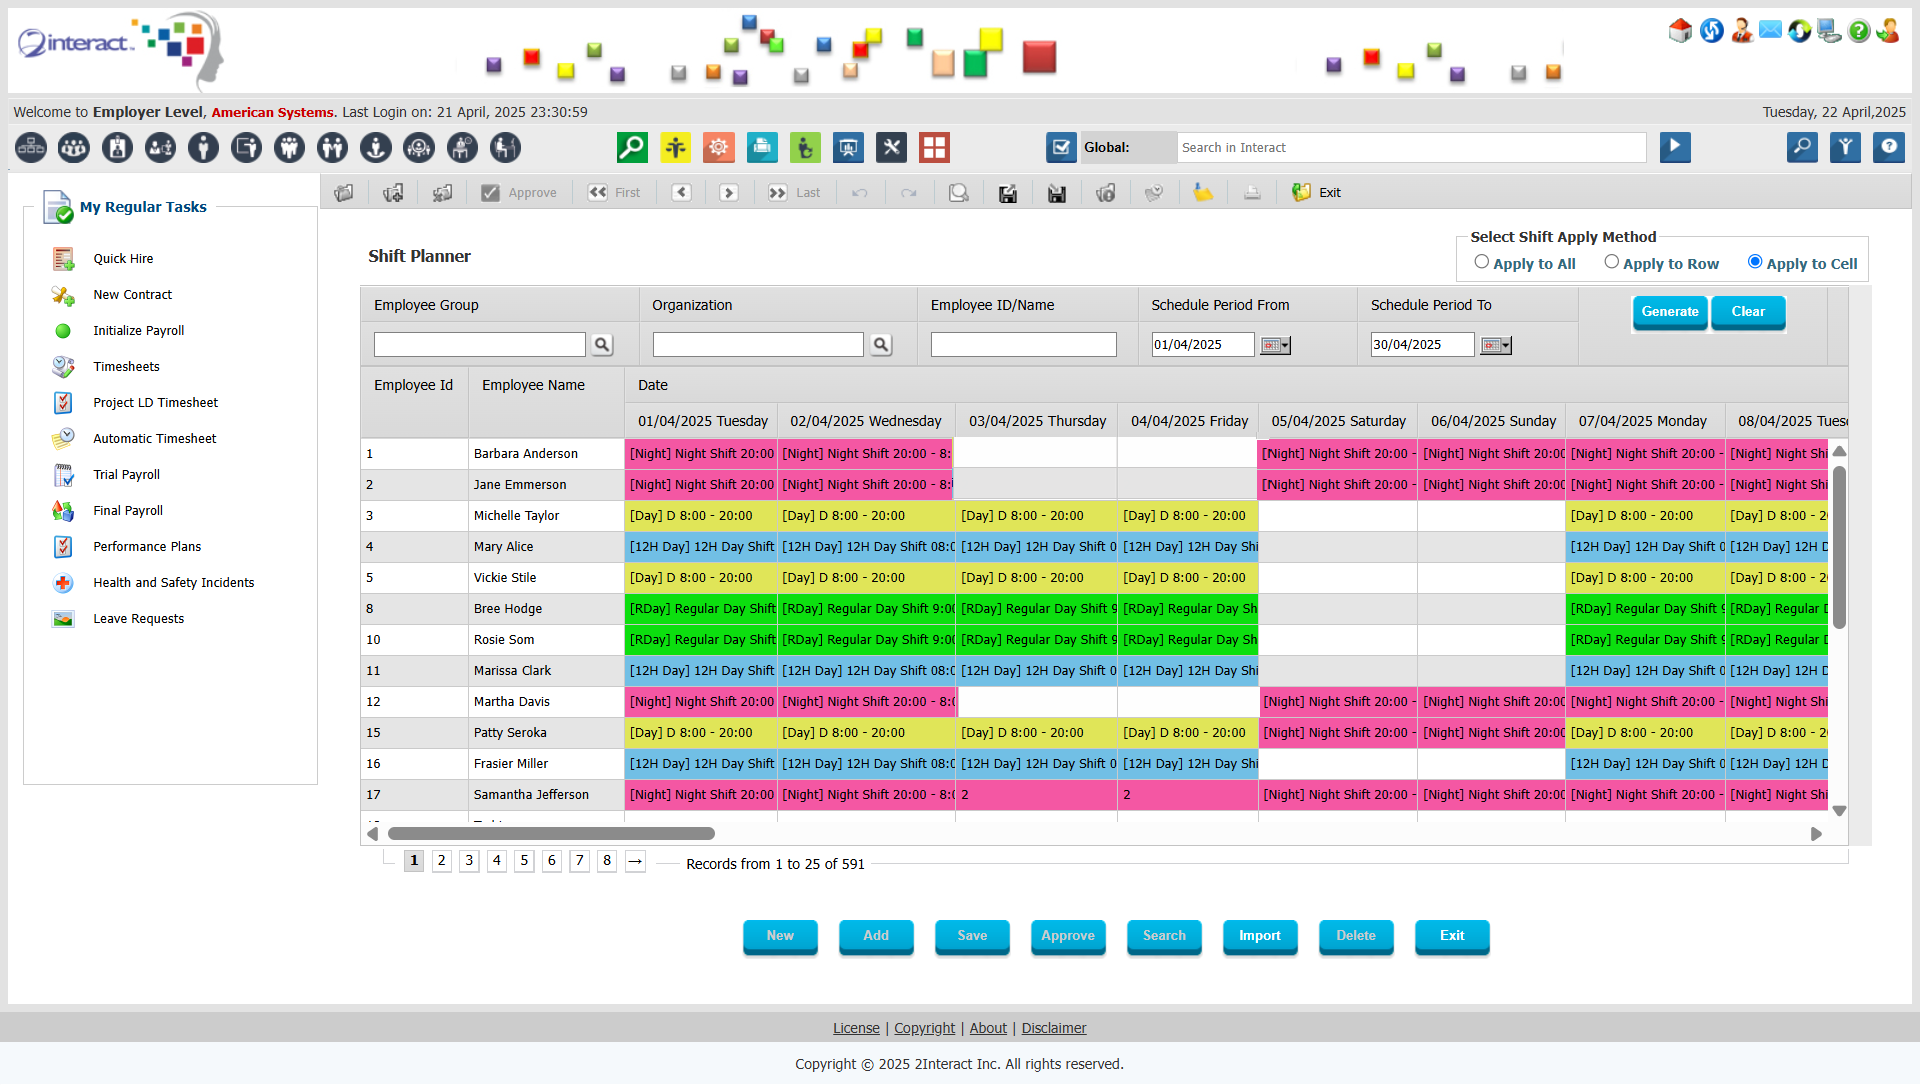Screen dimensions: 1920x1086
Task: Select Bree Hodge's 01/04/2025 Regular Day Shift cell
Action: click(701, 609)
